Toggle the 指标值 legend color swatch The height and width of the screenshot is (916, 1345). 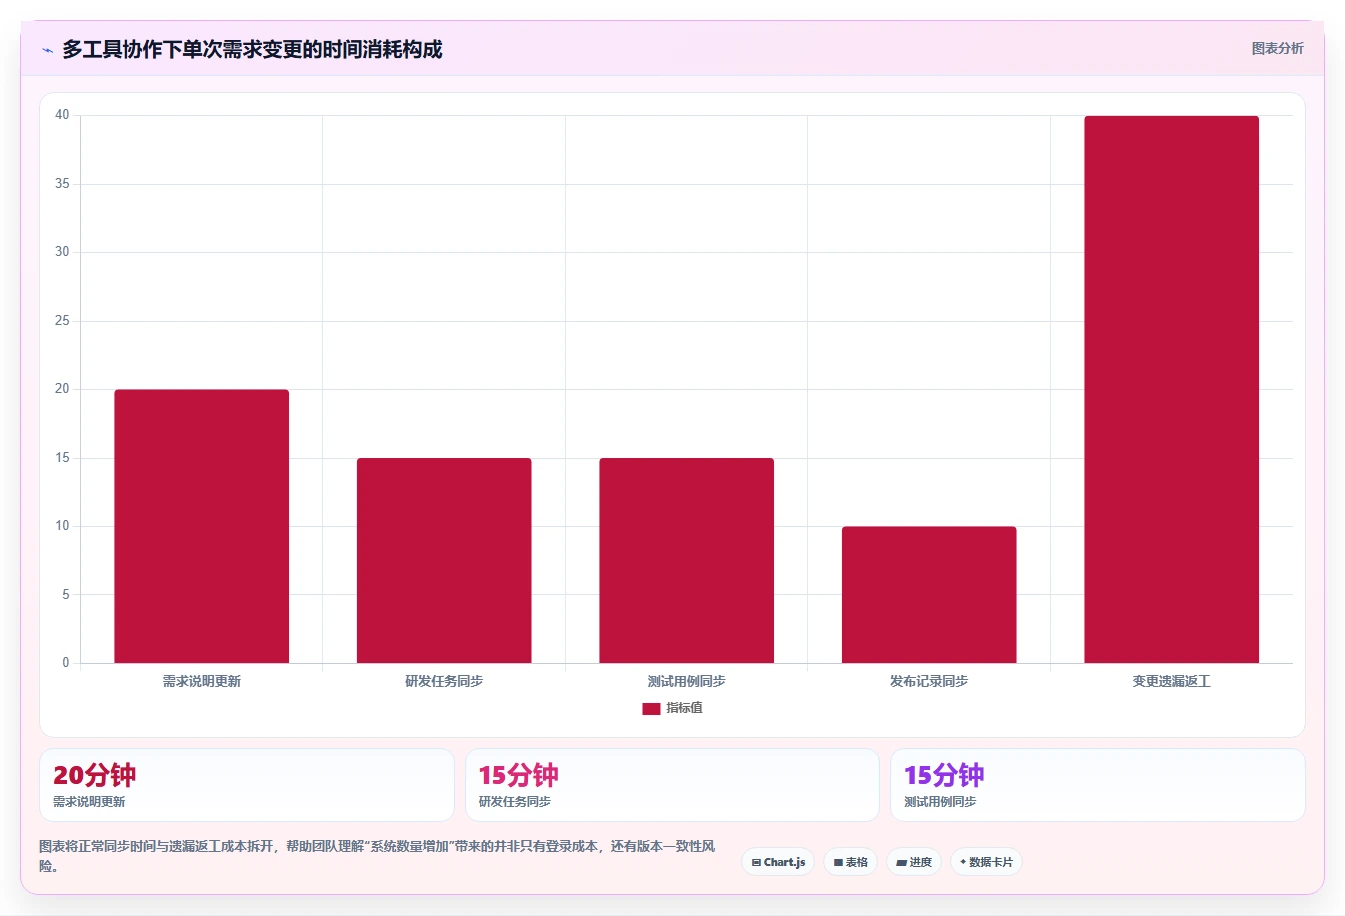tap(651, 708)
